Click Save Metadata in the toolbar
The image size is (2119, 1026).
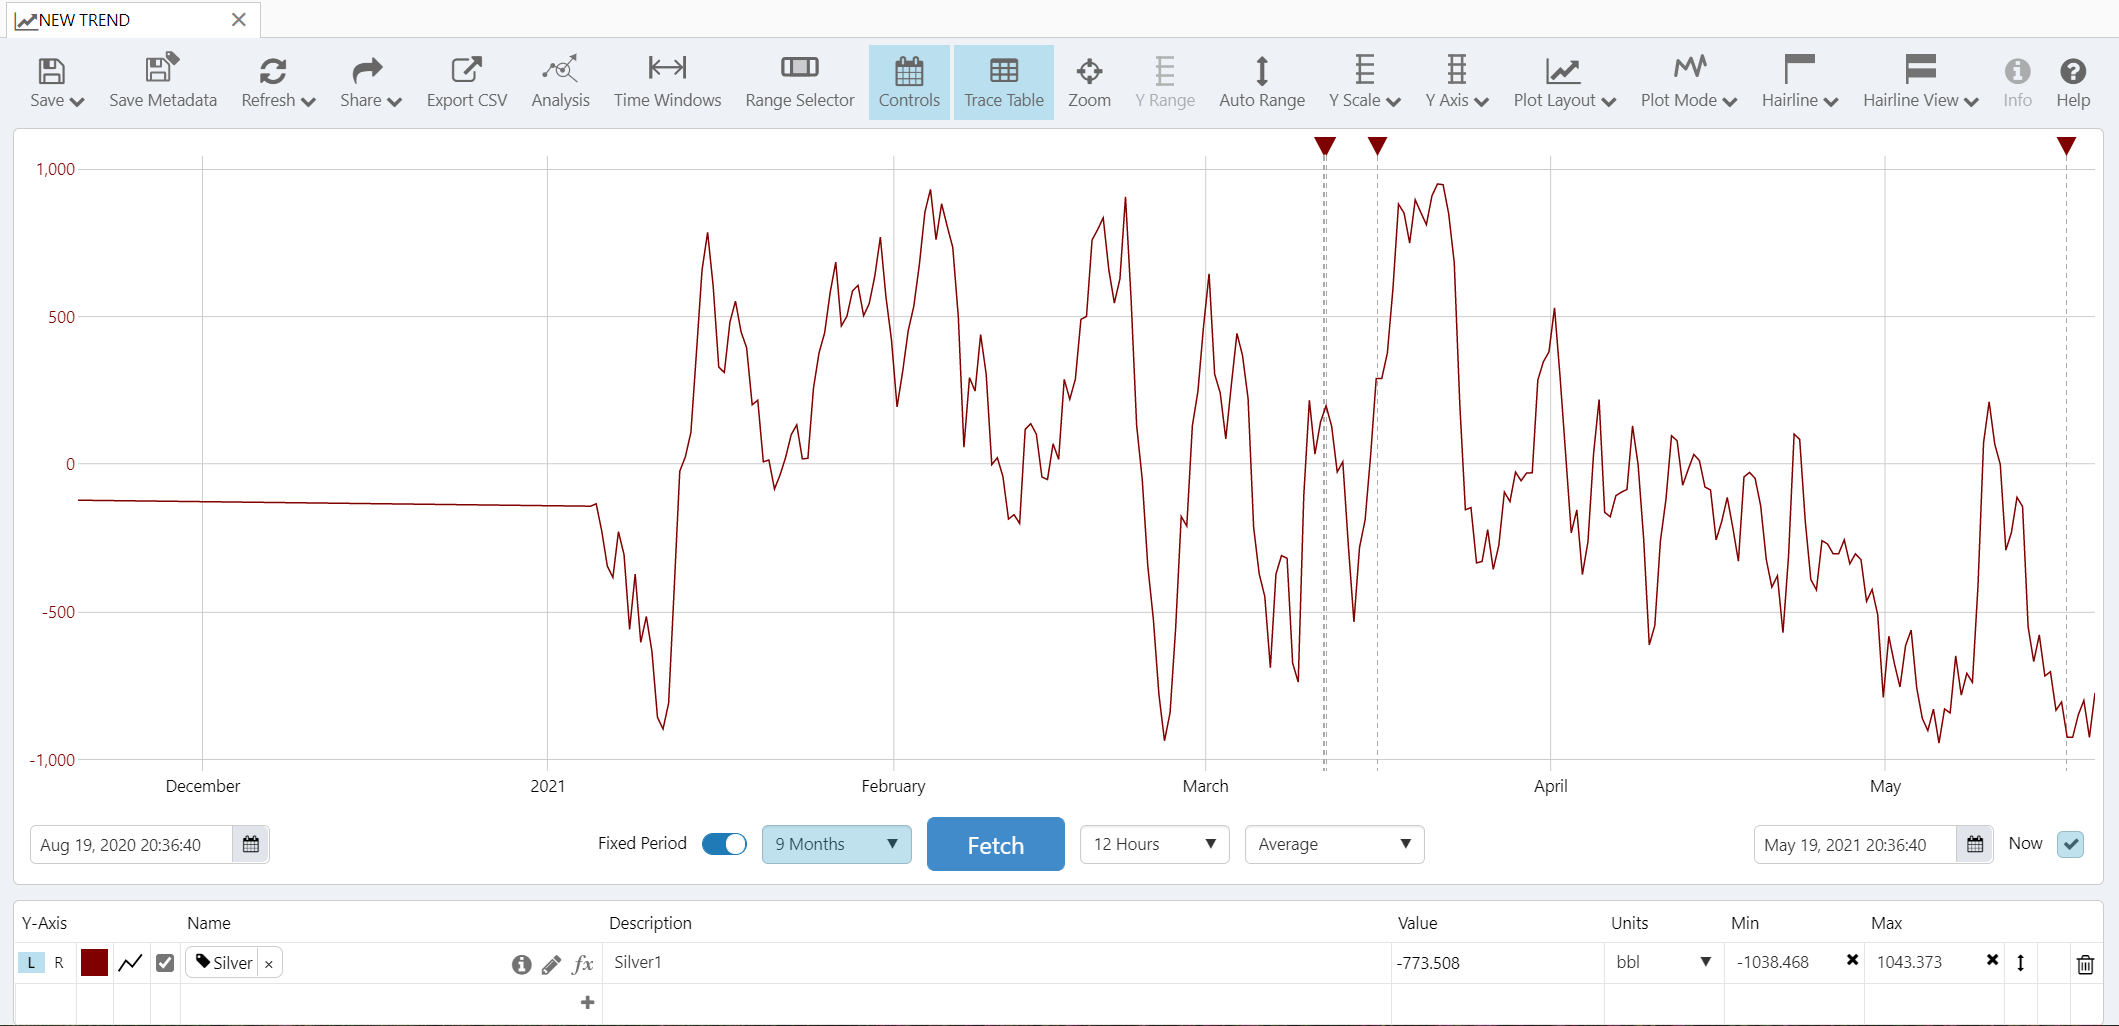coord(163,82)
